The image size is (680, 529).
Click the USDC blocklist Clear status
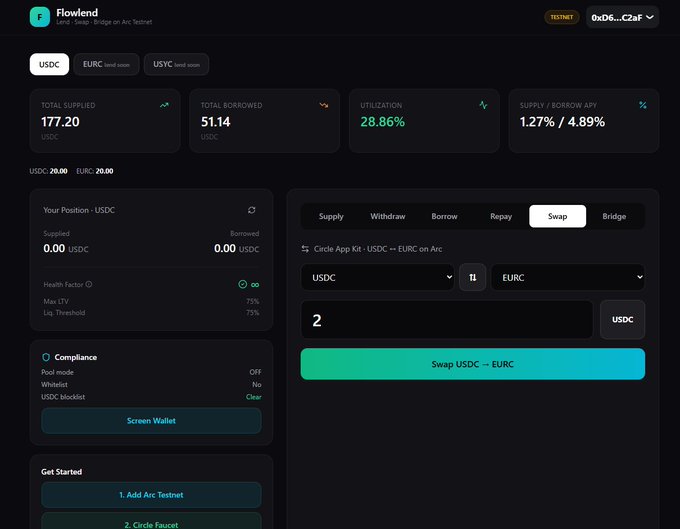254,397
